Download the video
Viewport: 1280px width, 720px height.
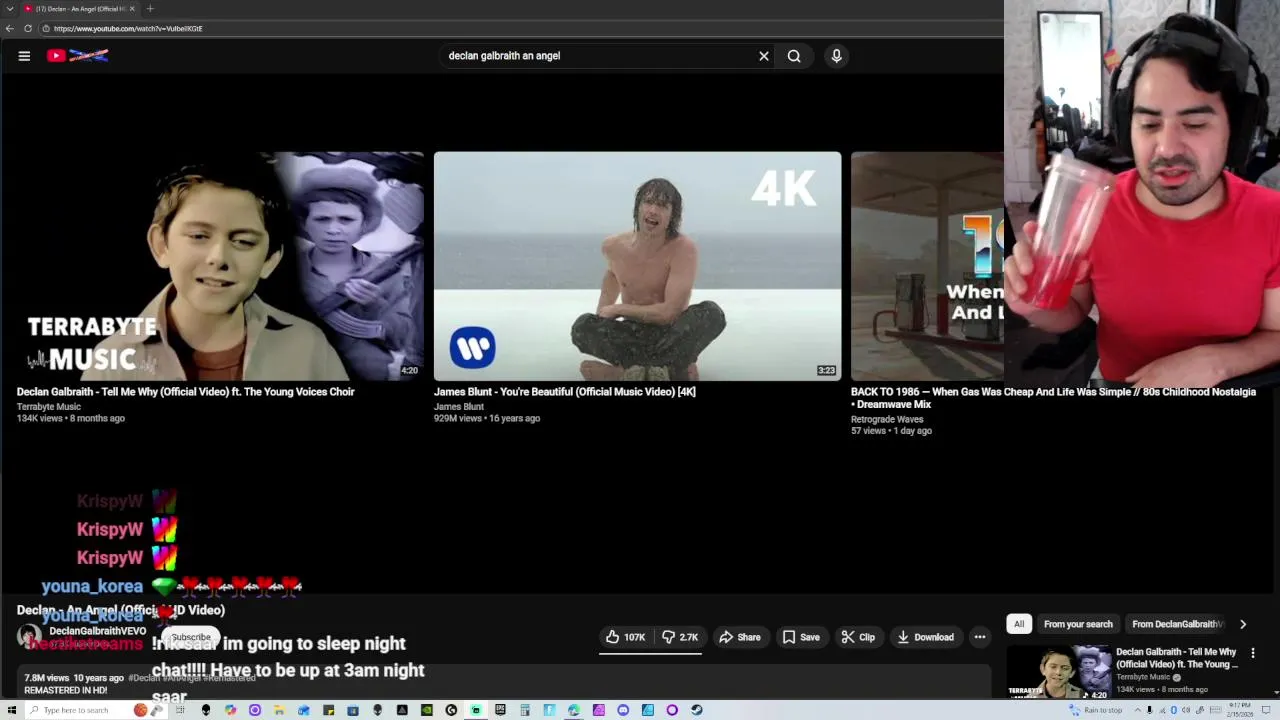click(925, 637)
